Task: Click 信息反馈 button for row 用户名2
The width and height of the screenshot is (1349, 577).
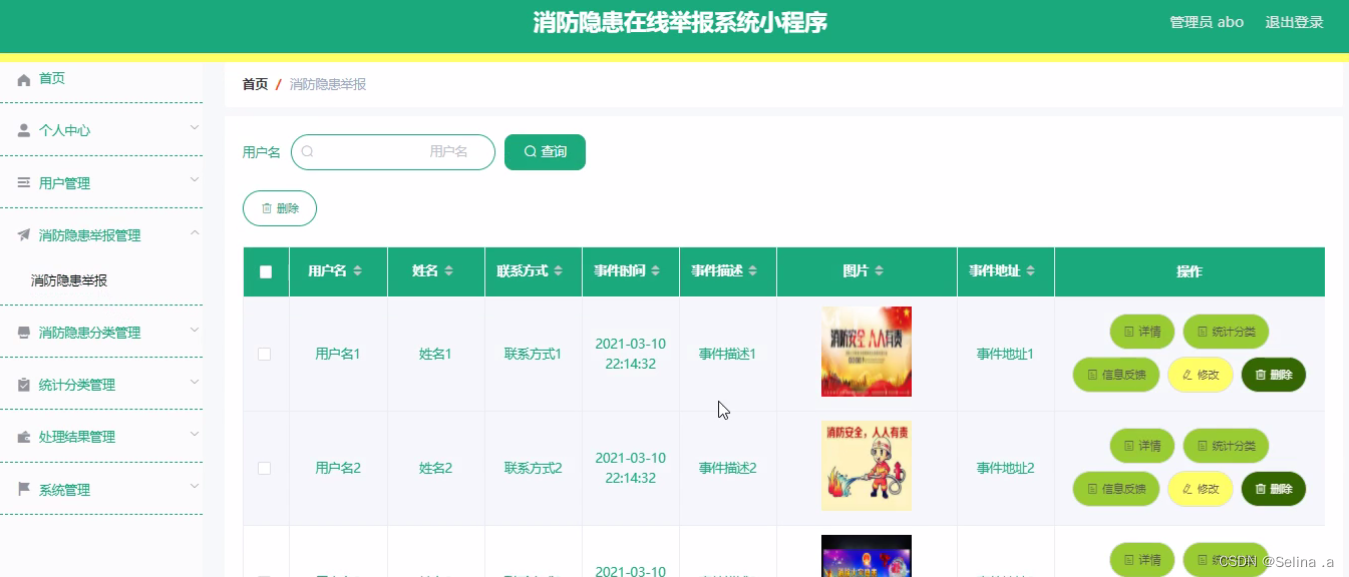Action: [x=1116, y=489]
